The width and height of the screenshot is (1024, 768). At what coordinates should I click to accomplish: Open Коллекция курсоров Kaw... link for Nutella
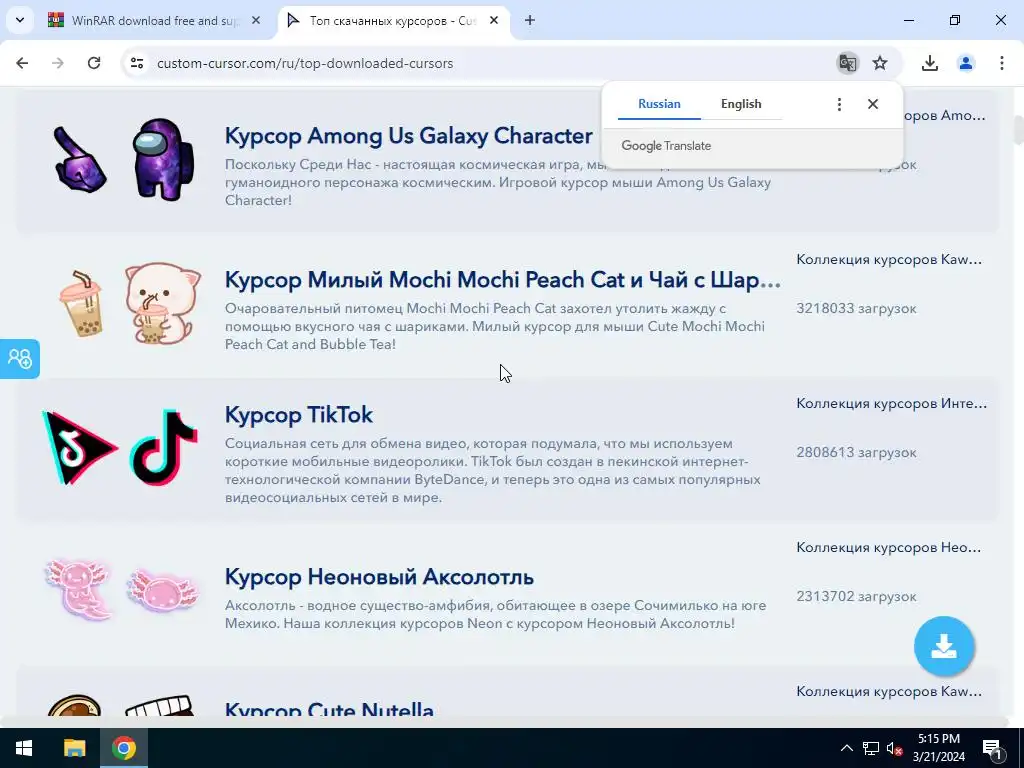pyautogui.click(x=889, y=691)
